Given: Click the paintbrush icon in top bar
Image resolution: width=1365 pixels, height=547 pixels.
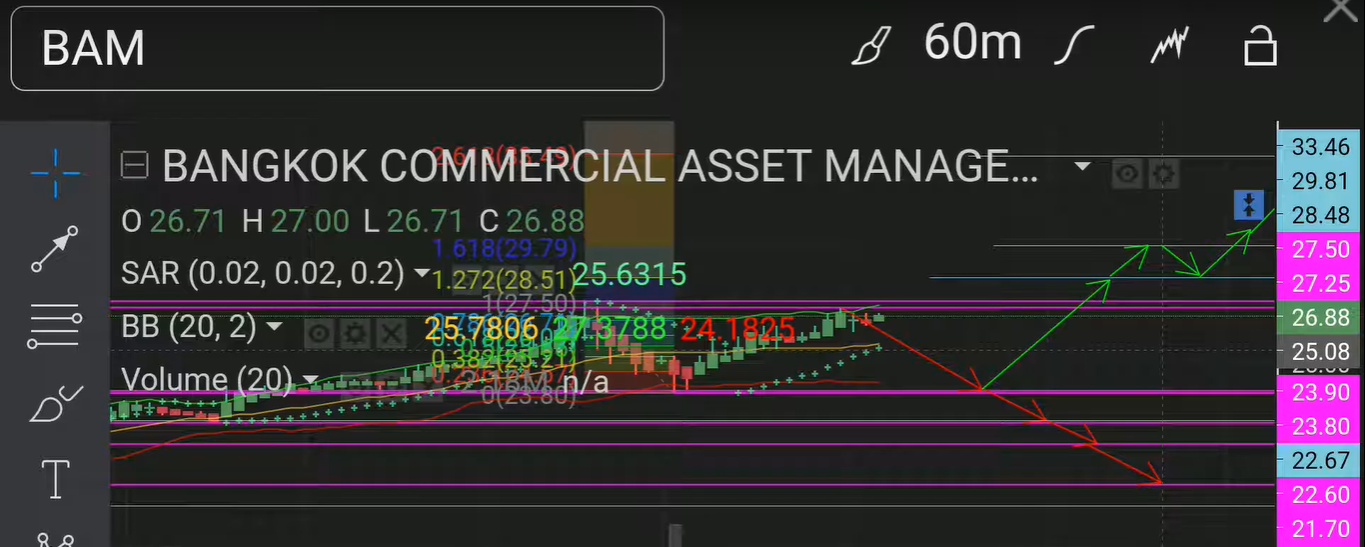Looking at the screenshot, I should coord(870,46).
